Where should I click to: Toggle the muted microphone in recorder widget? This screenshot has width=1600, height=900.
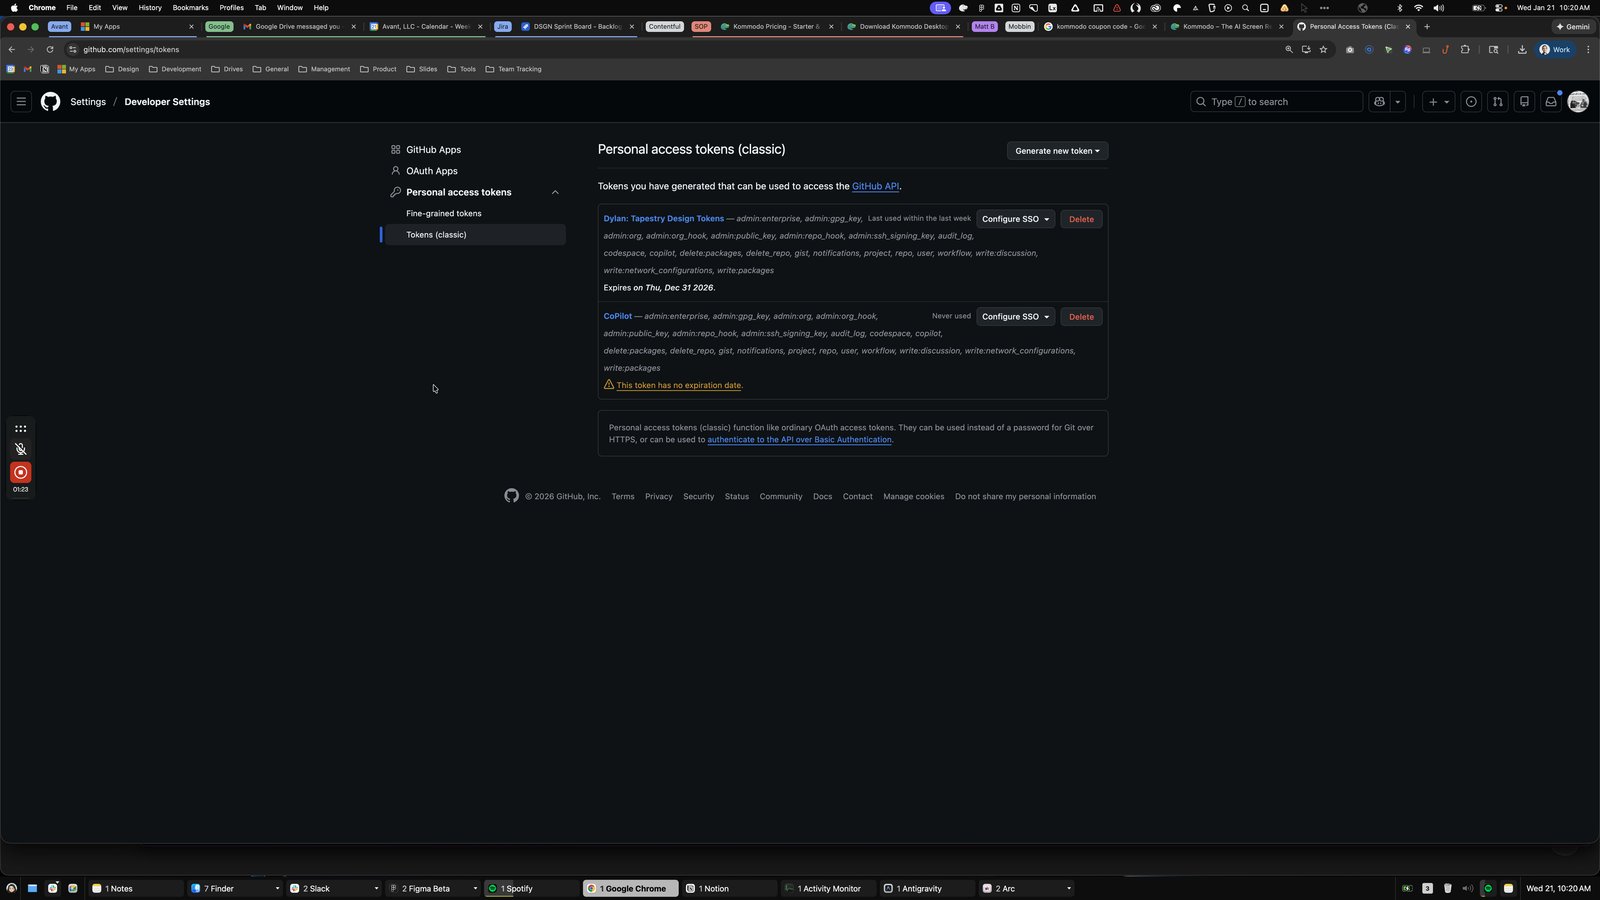pos(20,449)
